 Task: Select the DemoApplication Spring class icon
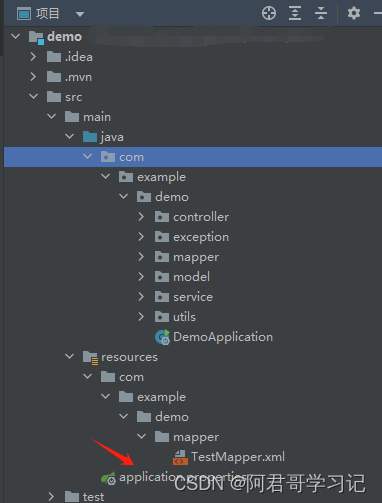click(x=163, y=337)
